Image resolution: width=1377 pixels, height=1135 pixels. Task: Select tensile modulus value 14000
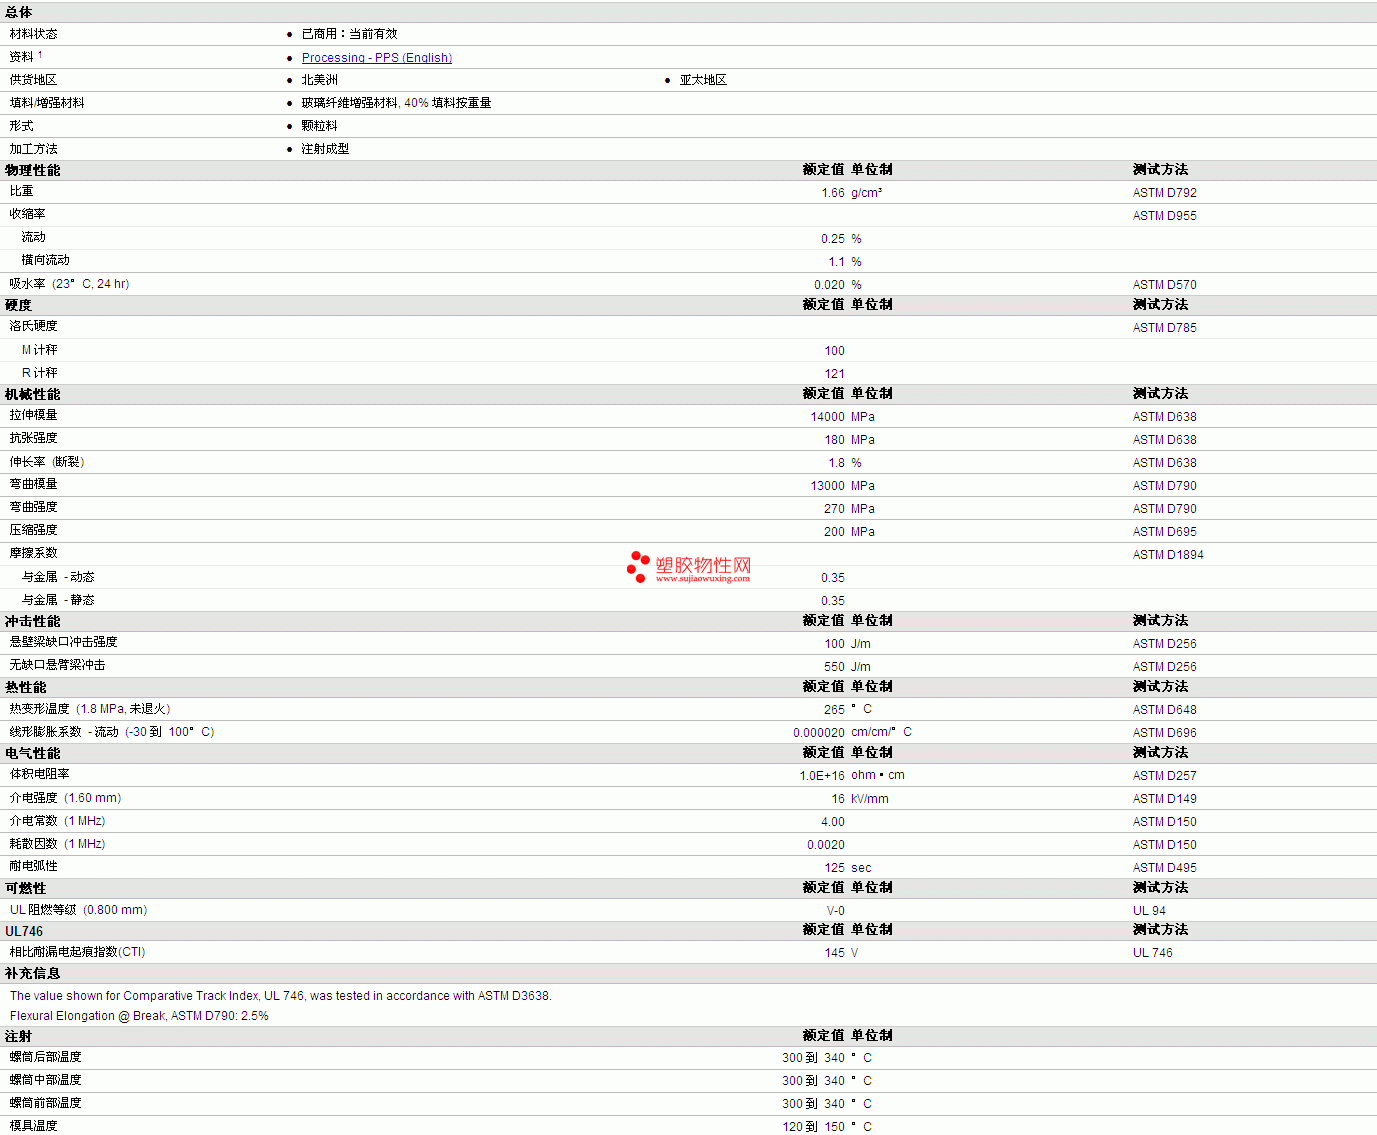click(x=828, y=417)
